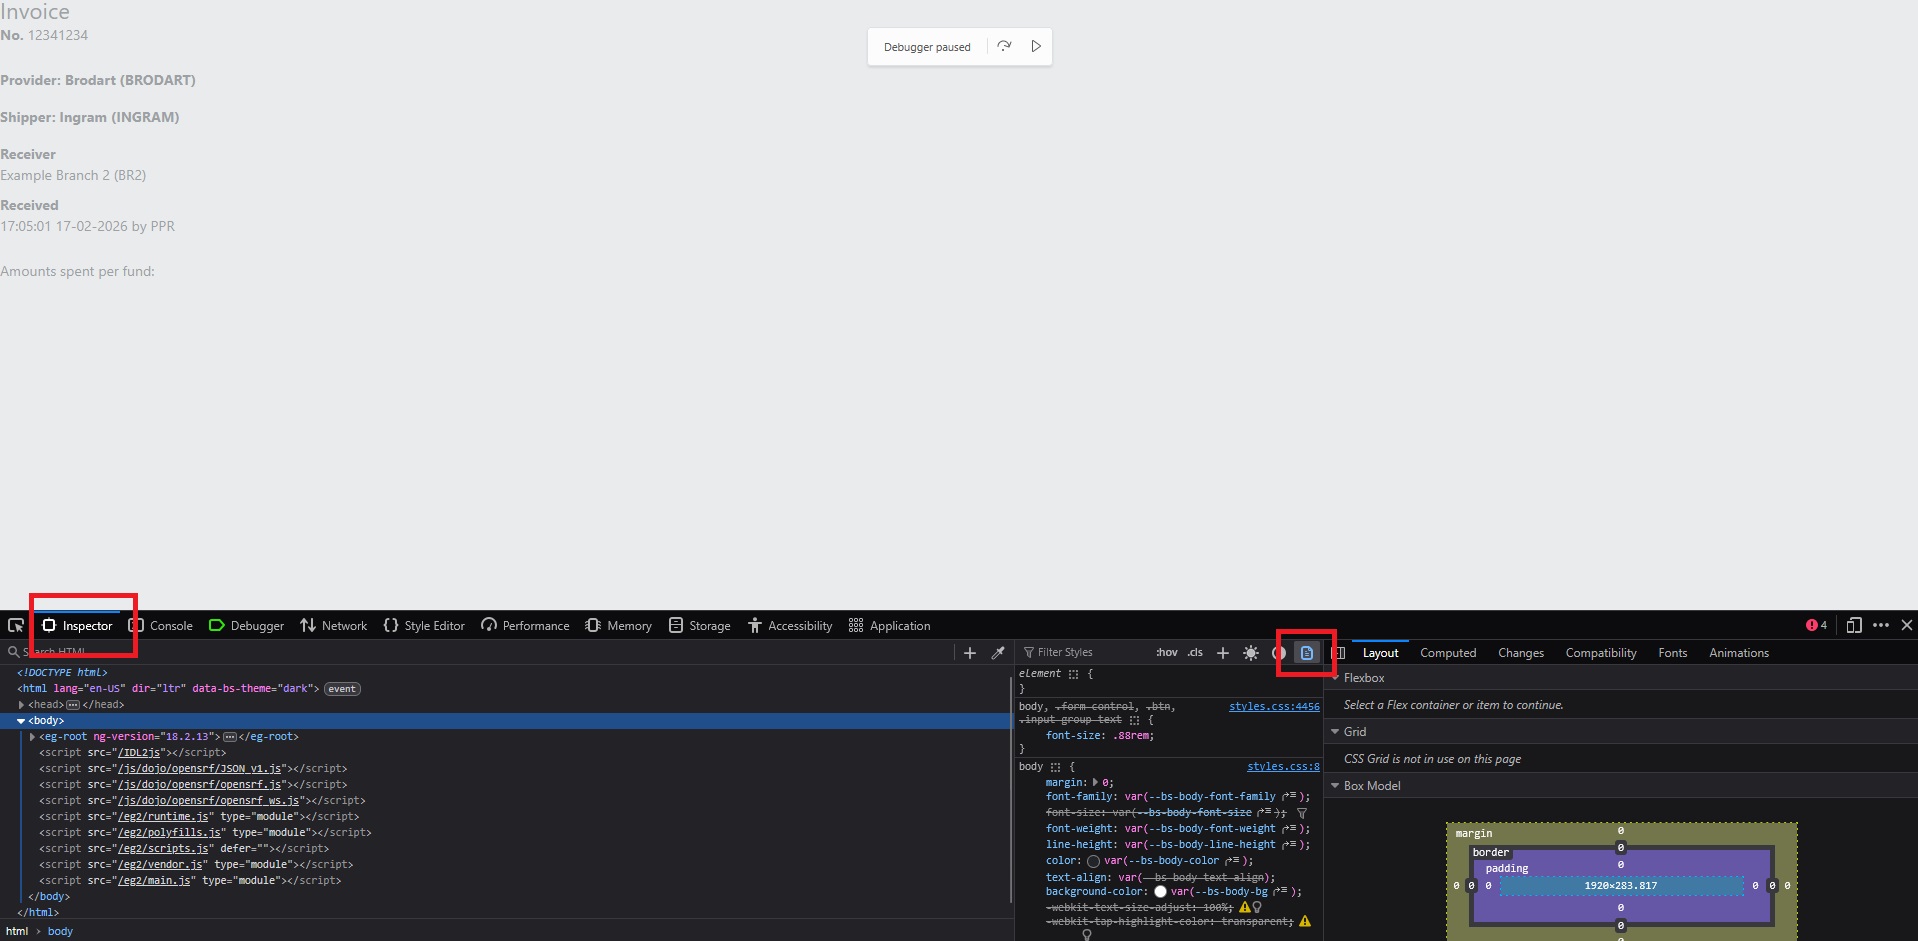The height and width of the screenshot is (941, 1918).
Task: Click the event badge on html element
Action: coord(342,689)
